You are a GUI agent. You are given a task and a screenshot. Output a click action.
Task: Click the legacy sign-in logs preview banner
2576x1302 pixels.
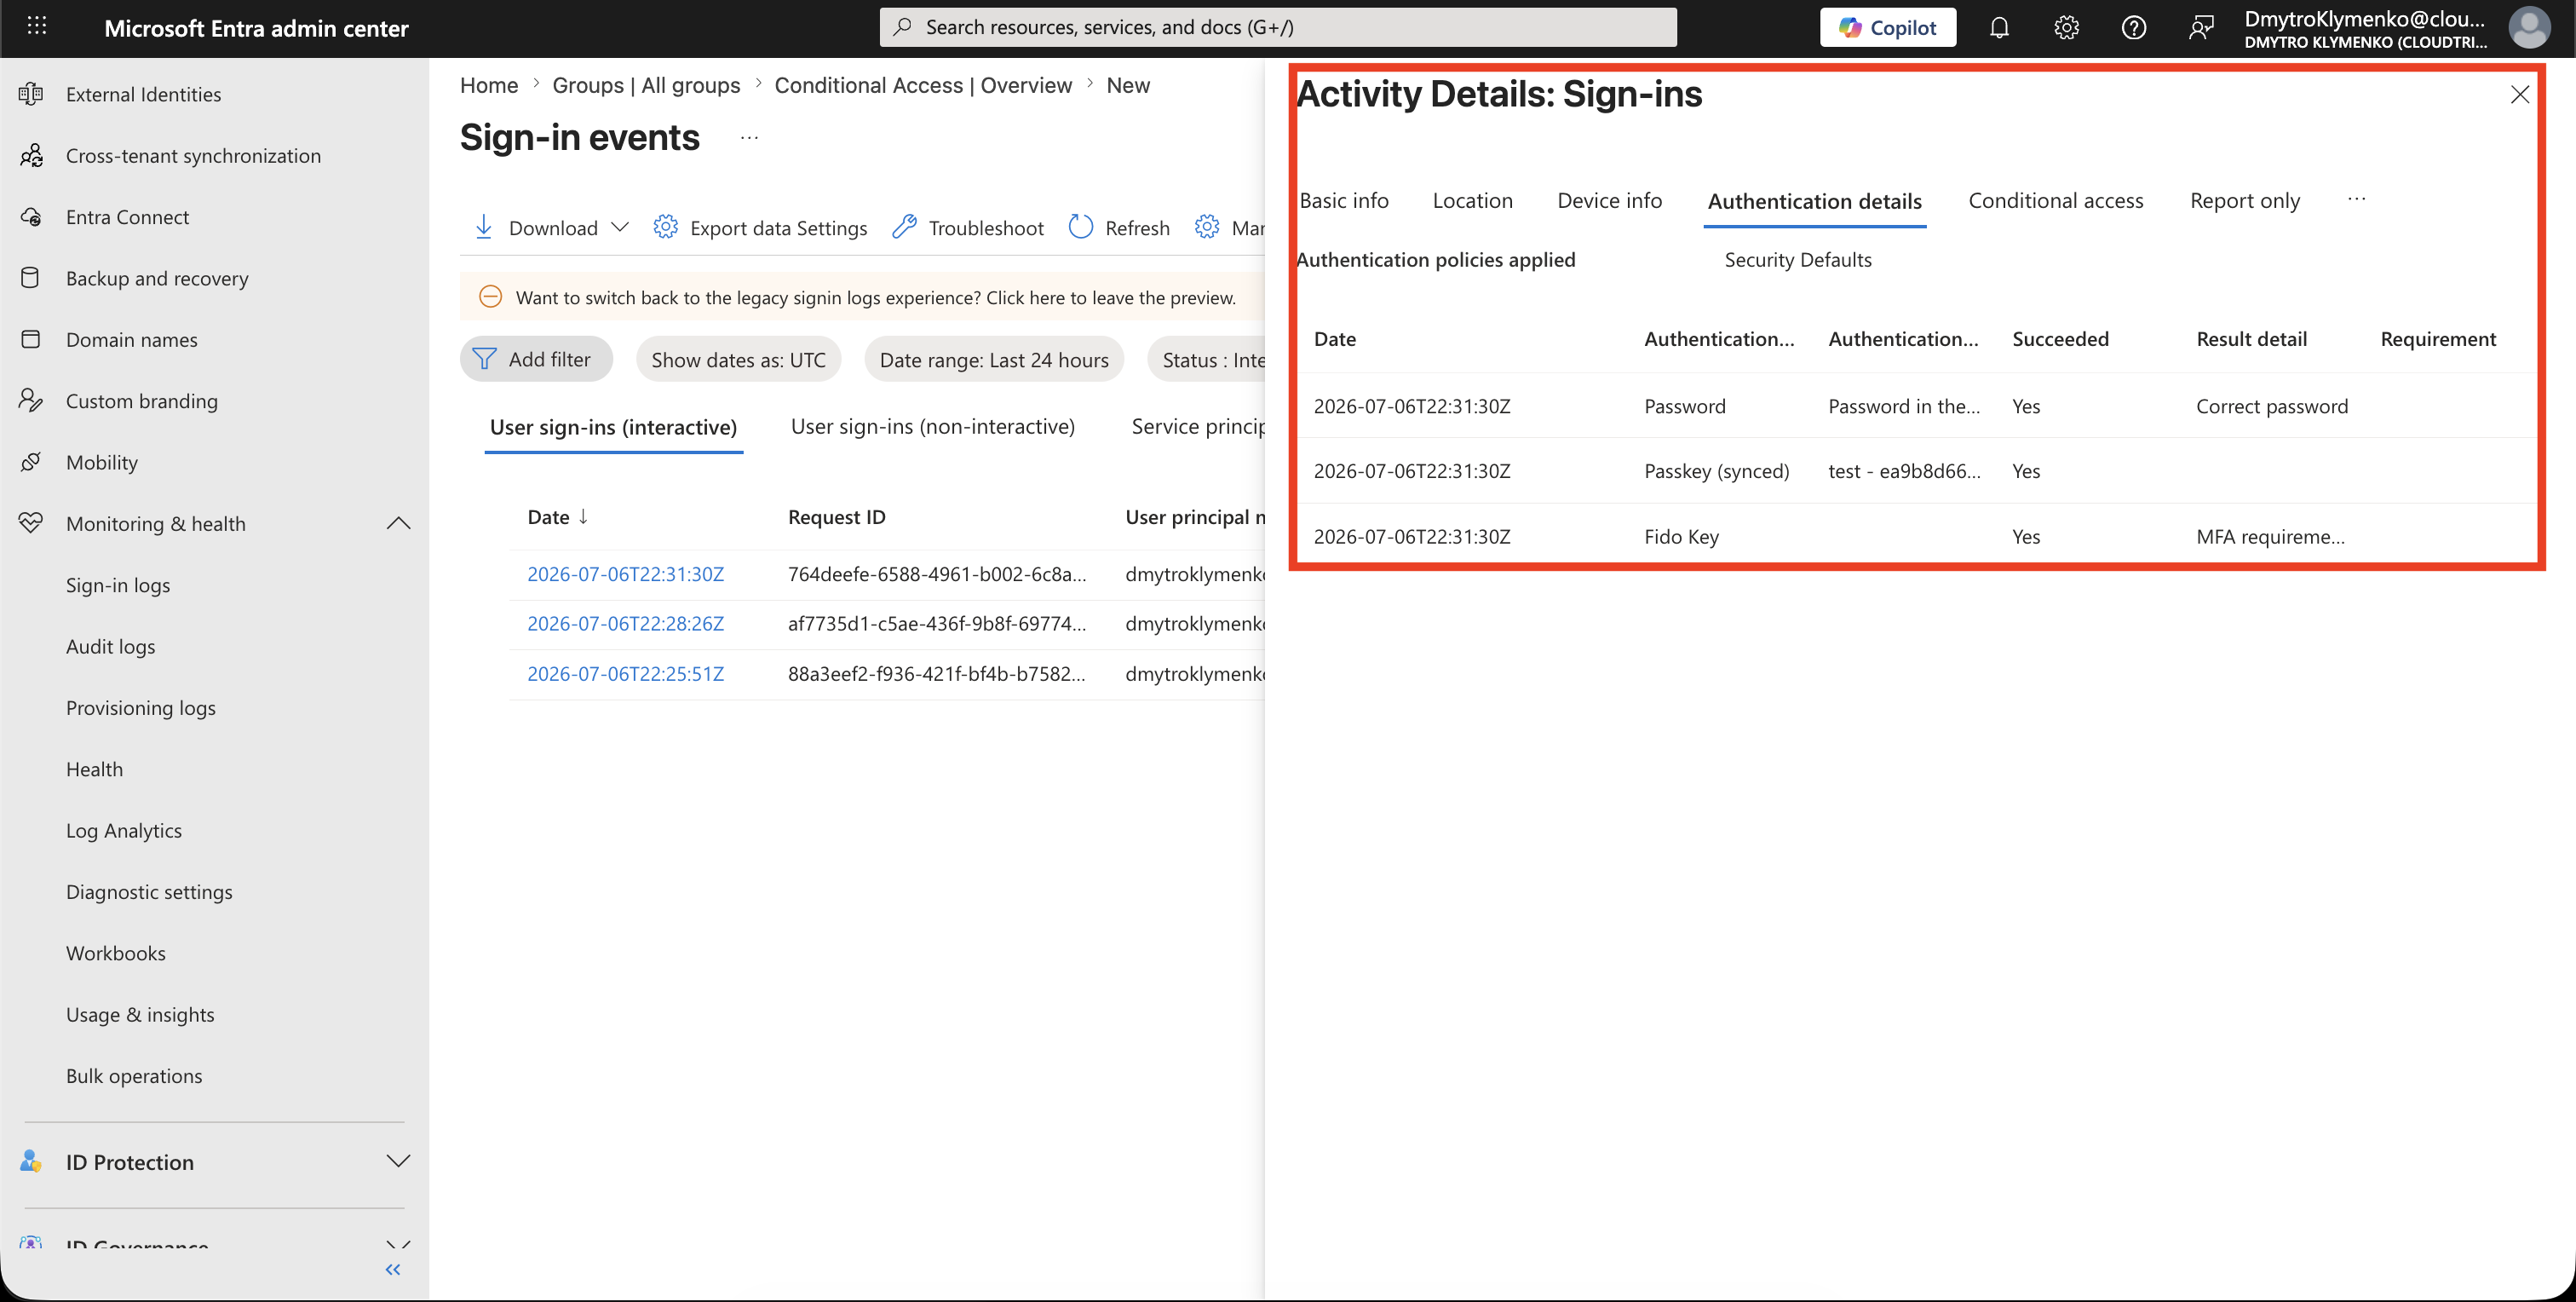[x=862, y=297]
